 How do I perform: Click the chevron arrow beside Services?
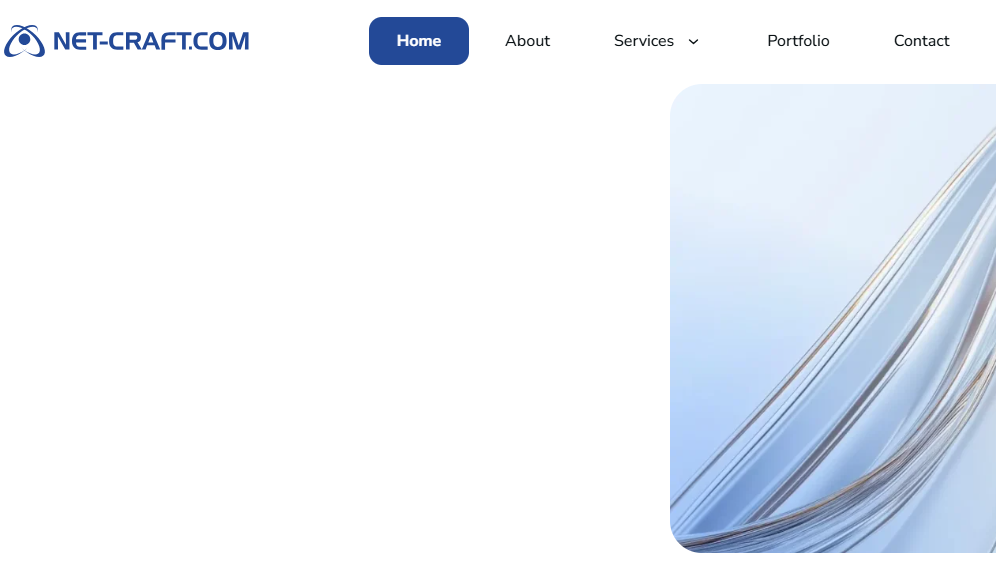[694, 42]
